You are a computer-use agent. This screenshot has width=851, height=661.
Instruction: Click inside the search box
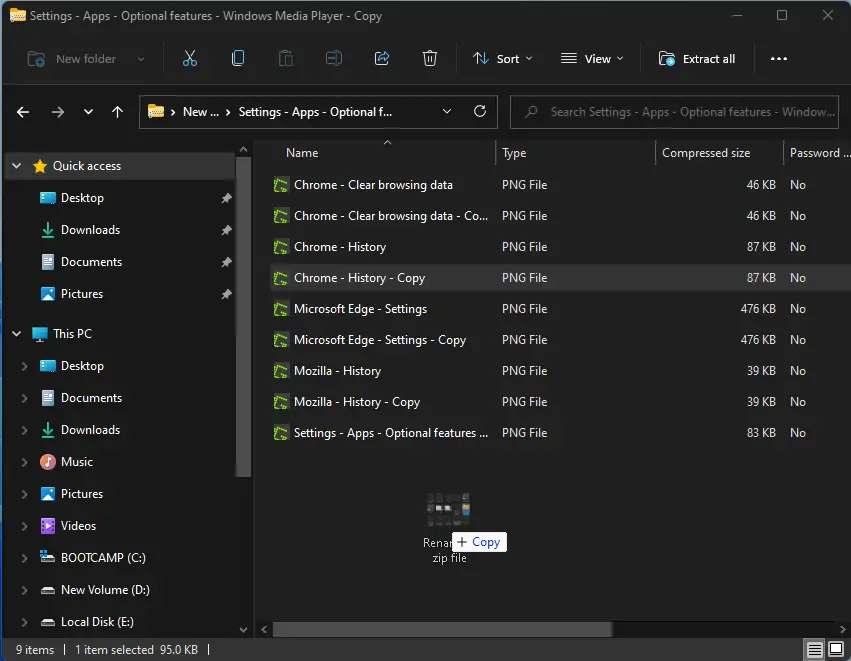tap(674, 112)
